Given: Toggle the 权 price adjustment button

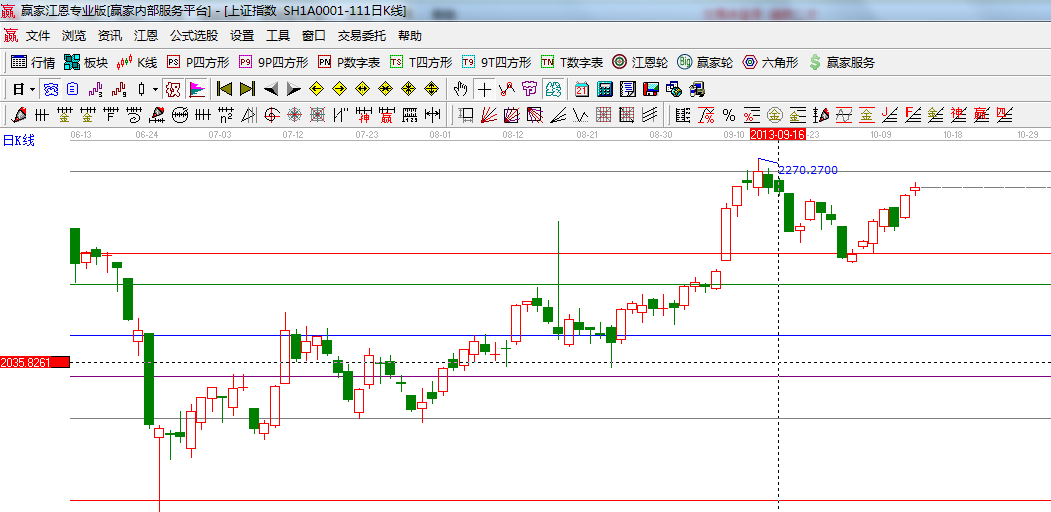Looking at the screenshot, I should tap(173, 89).
